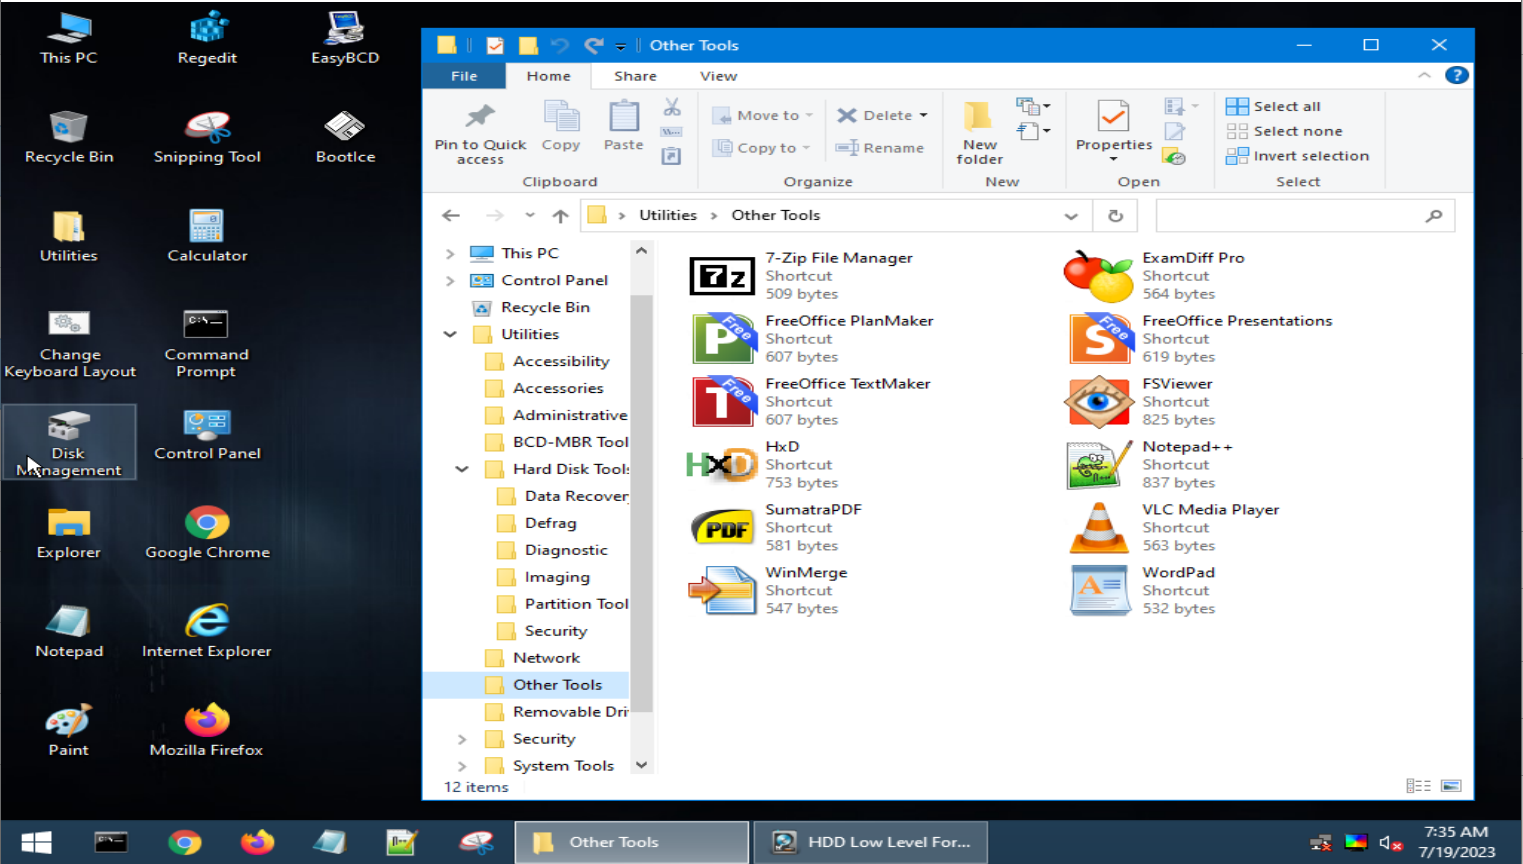
Task: Select Change Keyboard Layout desktop icon
Action: pos(69,344)
